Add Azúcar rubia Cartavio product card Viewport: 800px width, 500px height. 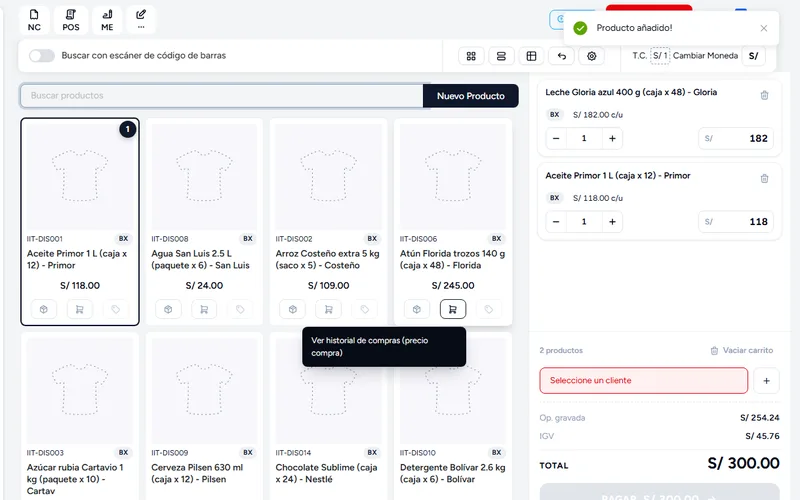[x=80, y=416]
